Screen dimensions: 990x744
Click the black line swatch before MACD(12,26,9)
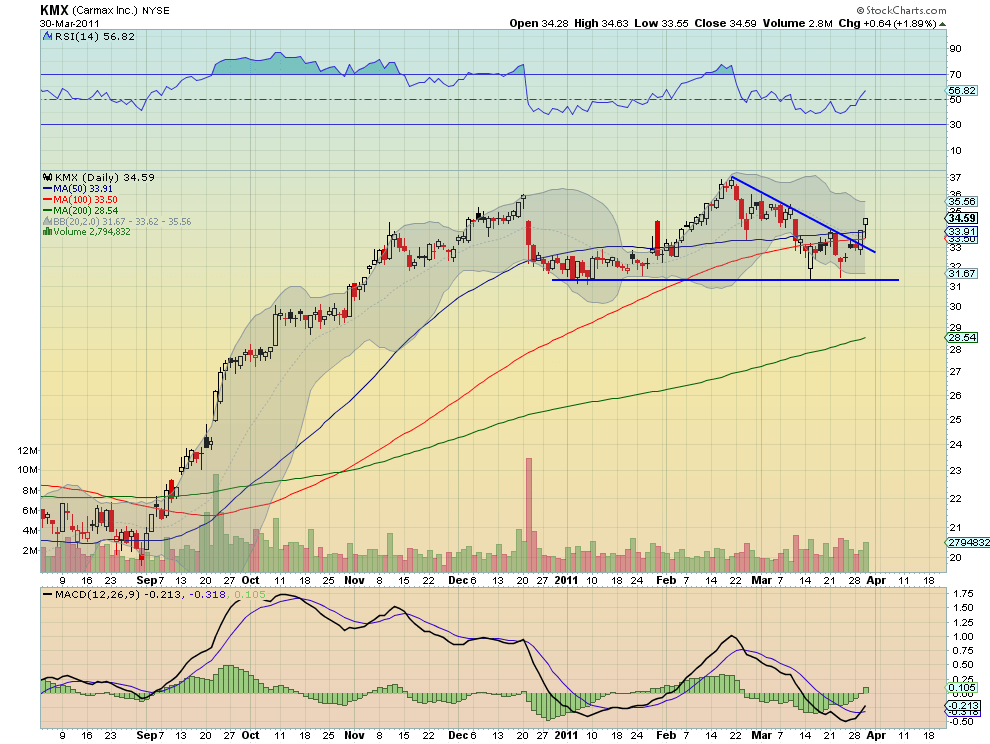click(47, 595)
